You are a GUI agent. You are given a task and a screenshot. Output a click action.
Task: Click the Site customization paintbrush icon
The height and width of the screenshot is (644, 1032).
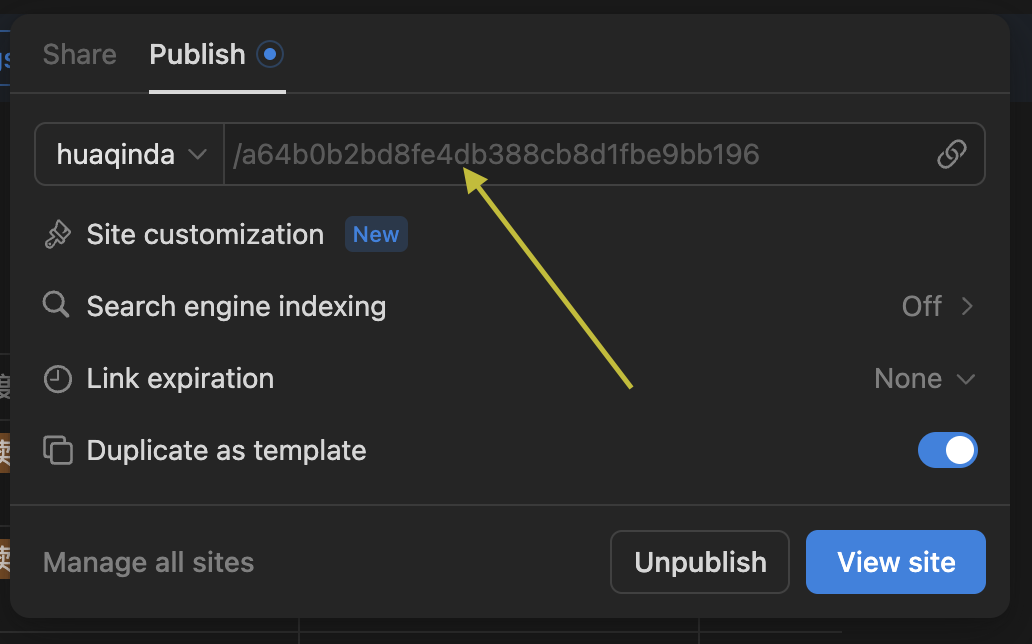57,235
